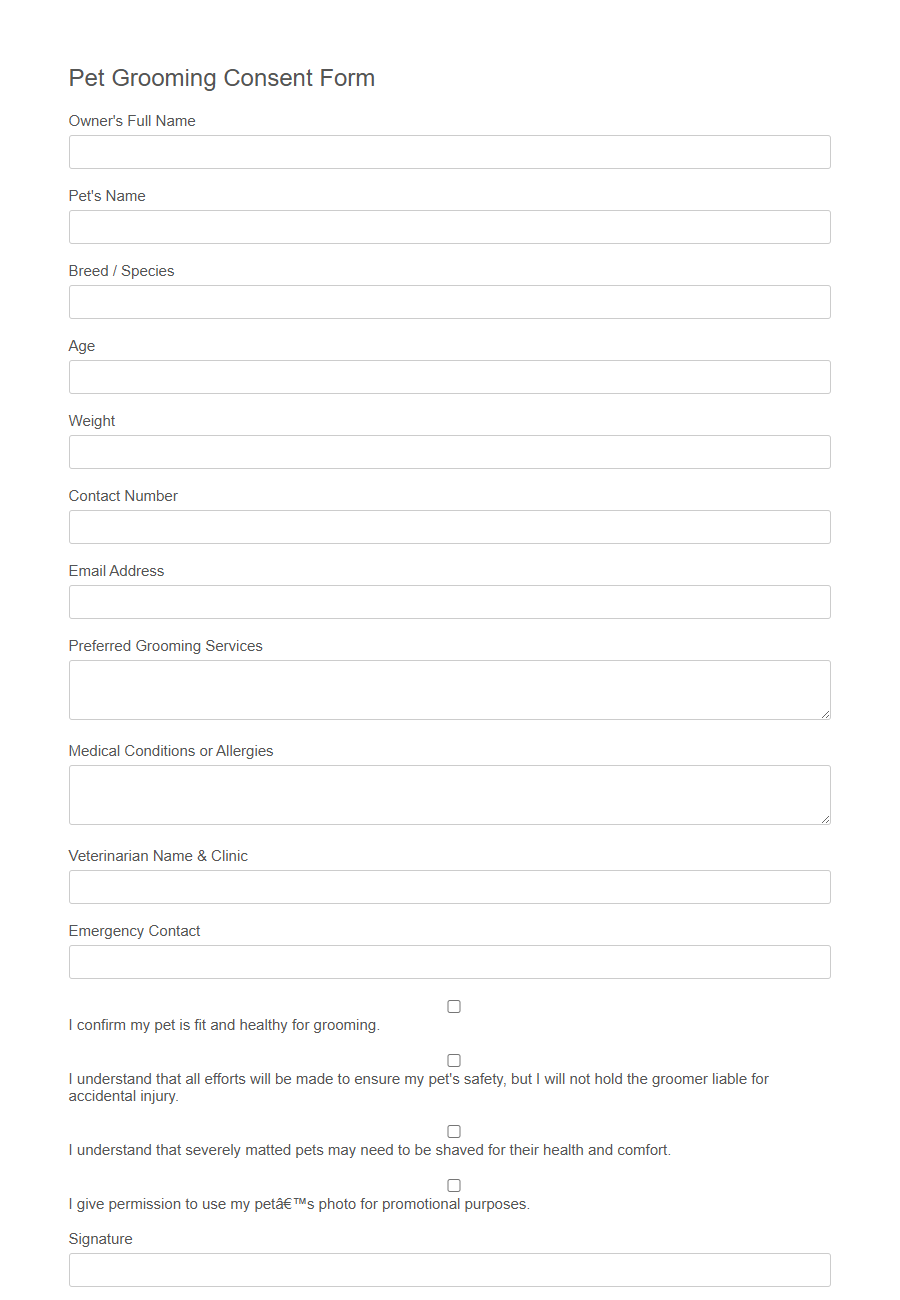
Task: Enable the groomer liability waiver checkbox
Action: (x=454, y=1060)
